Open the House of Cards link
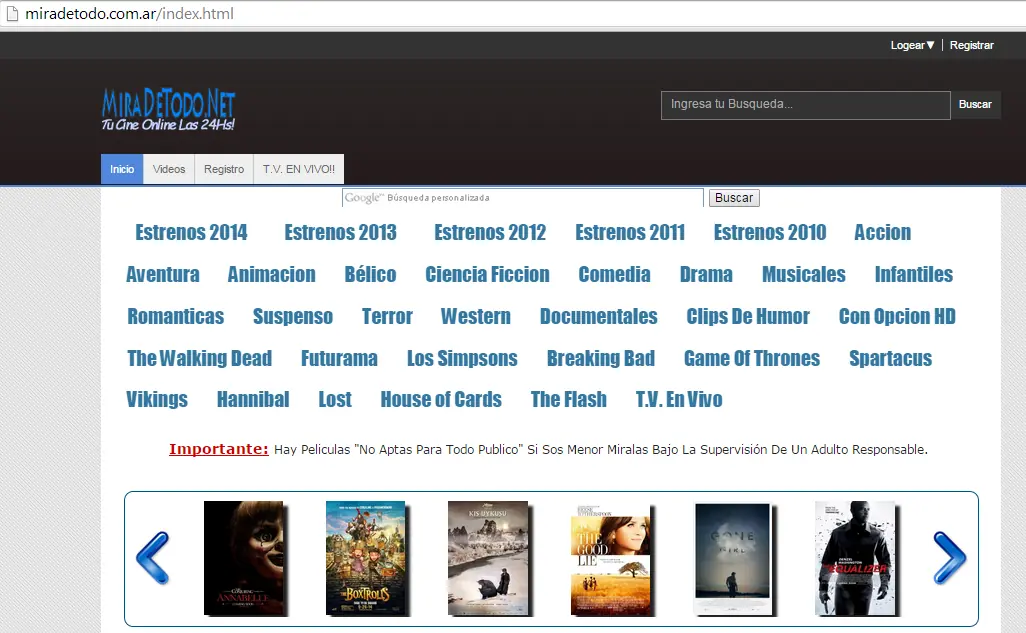 click(441, 399)
